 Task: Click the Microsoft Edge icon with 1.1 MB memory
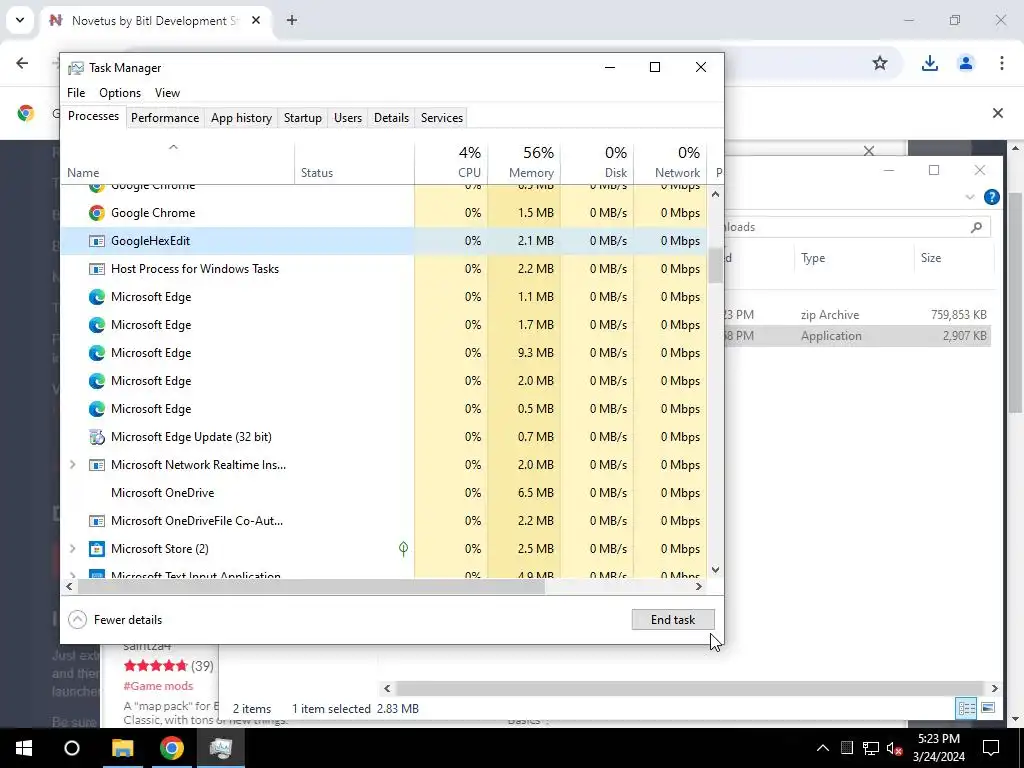[x=97, y=297]
